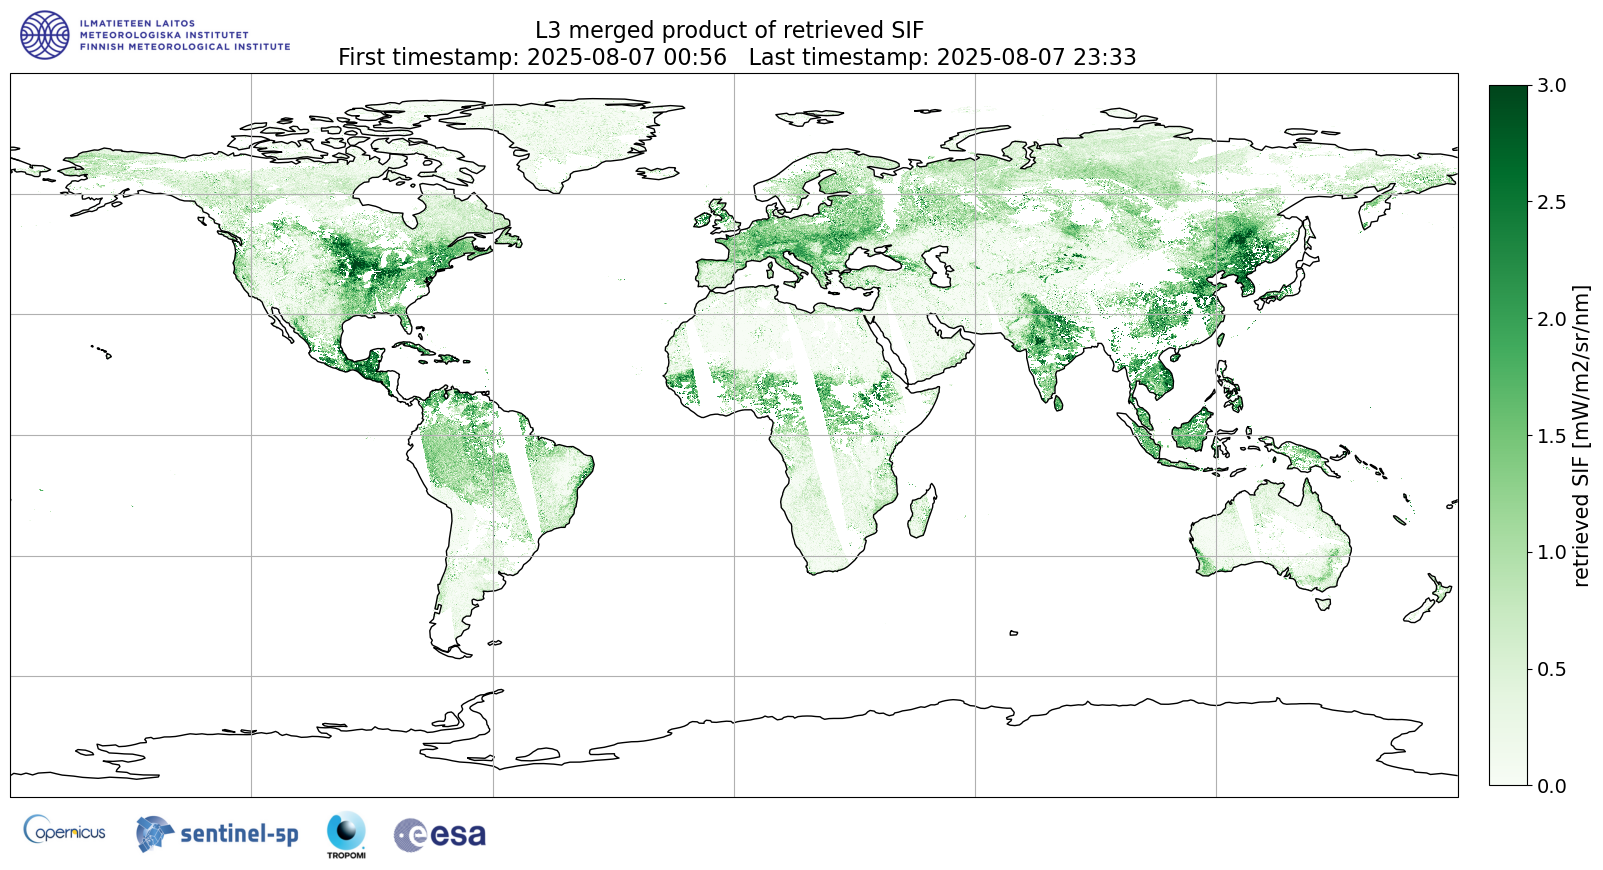Click the TROPOMI logo
1603x870 pixels.
point(346,835)
